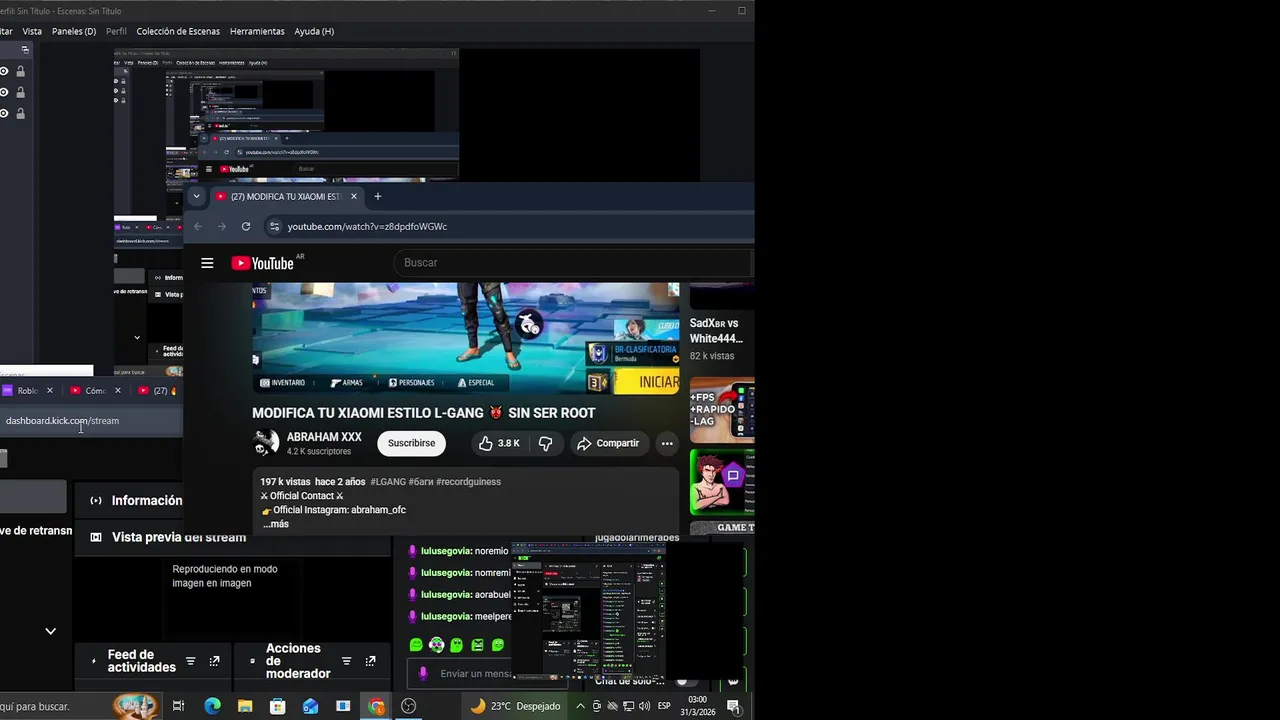
Task: Float the OBS sources dock using its pop-out icon
Action: click(x=25, y=49)
